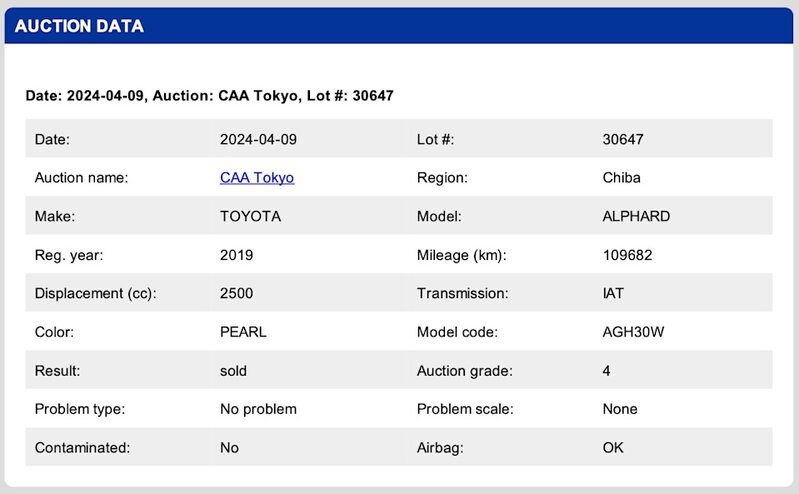799x494 pixels.
Task: Select the AGH30W model code value
Action: [633, 332]
